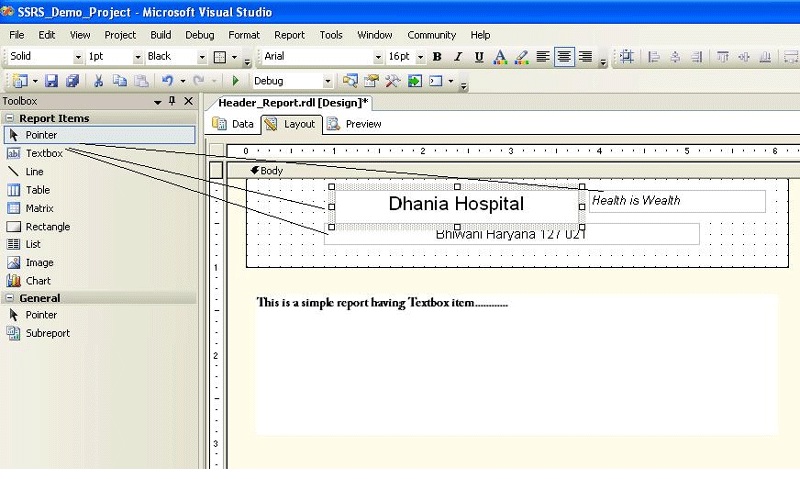Open the Community menu
The width and height of the screenshot is (800, 479).
coord(432,35)
